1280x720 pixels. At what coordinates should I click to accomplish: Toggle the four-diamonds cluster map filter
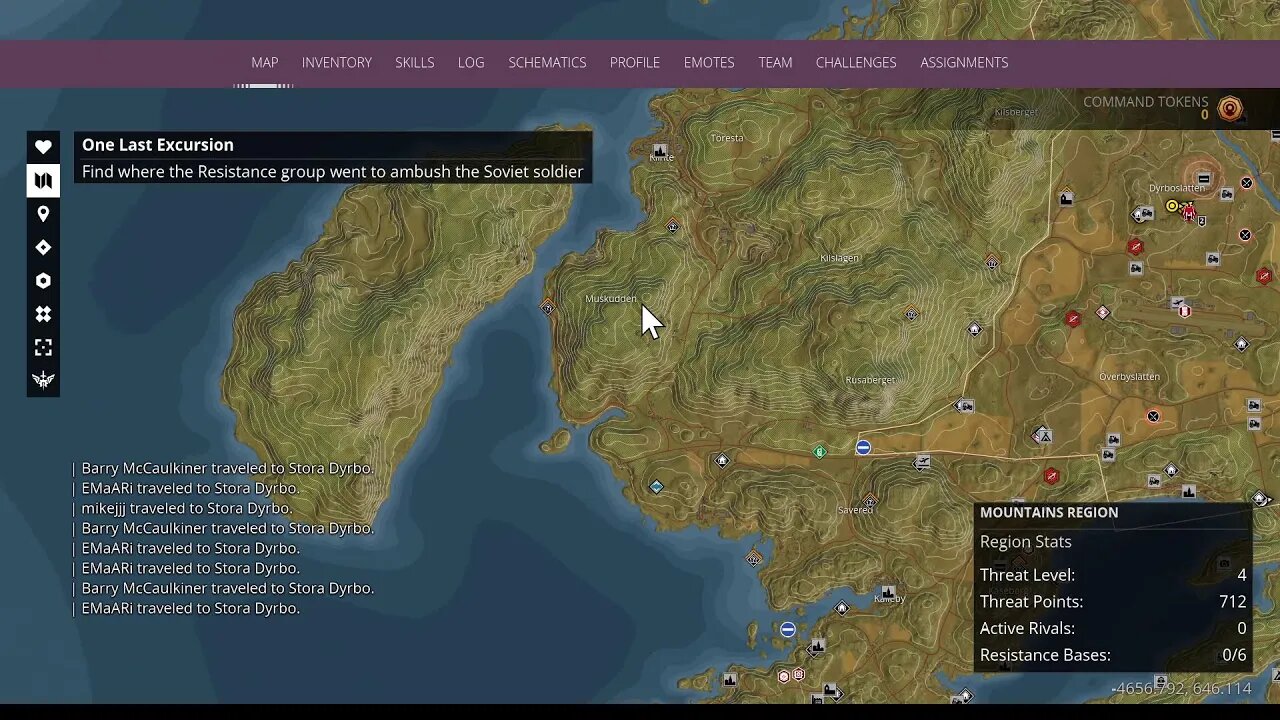(43, 314)
